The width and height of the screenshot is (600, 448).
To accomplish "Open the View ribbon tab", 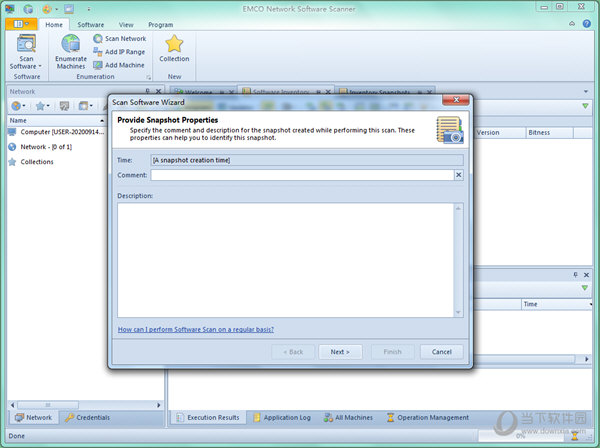I will 126,24.
